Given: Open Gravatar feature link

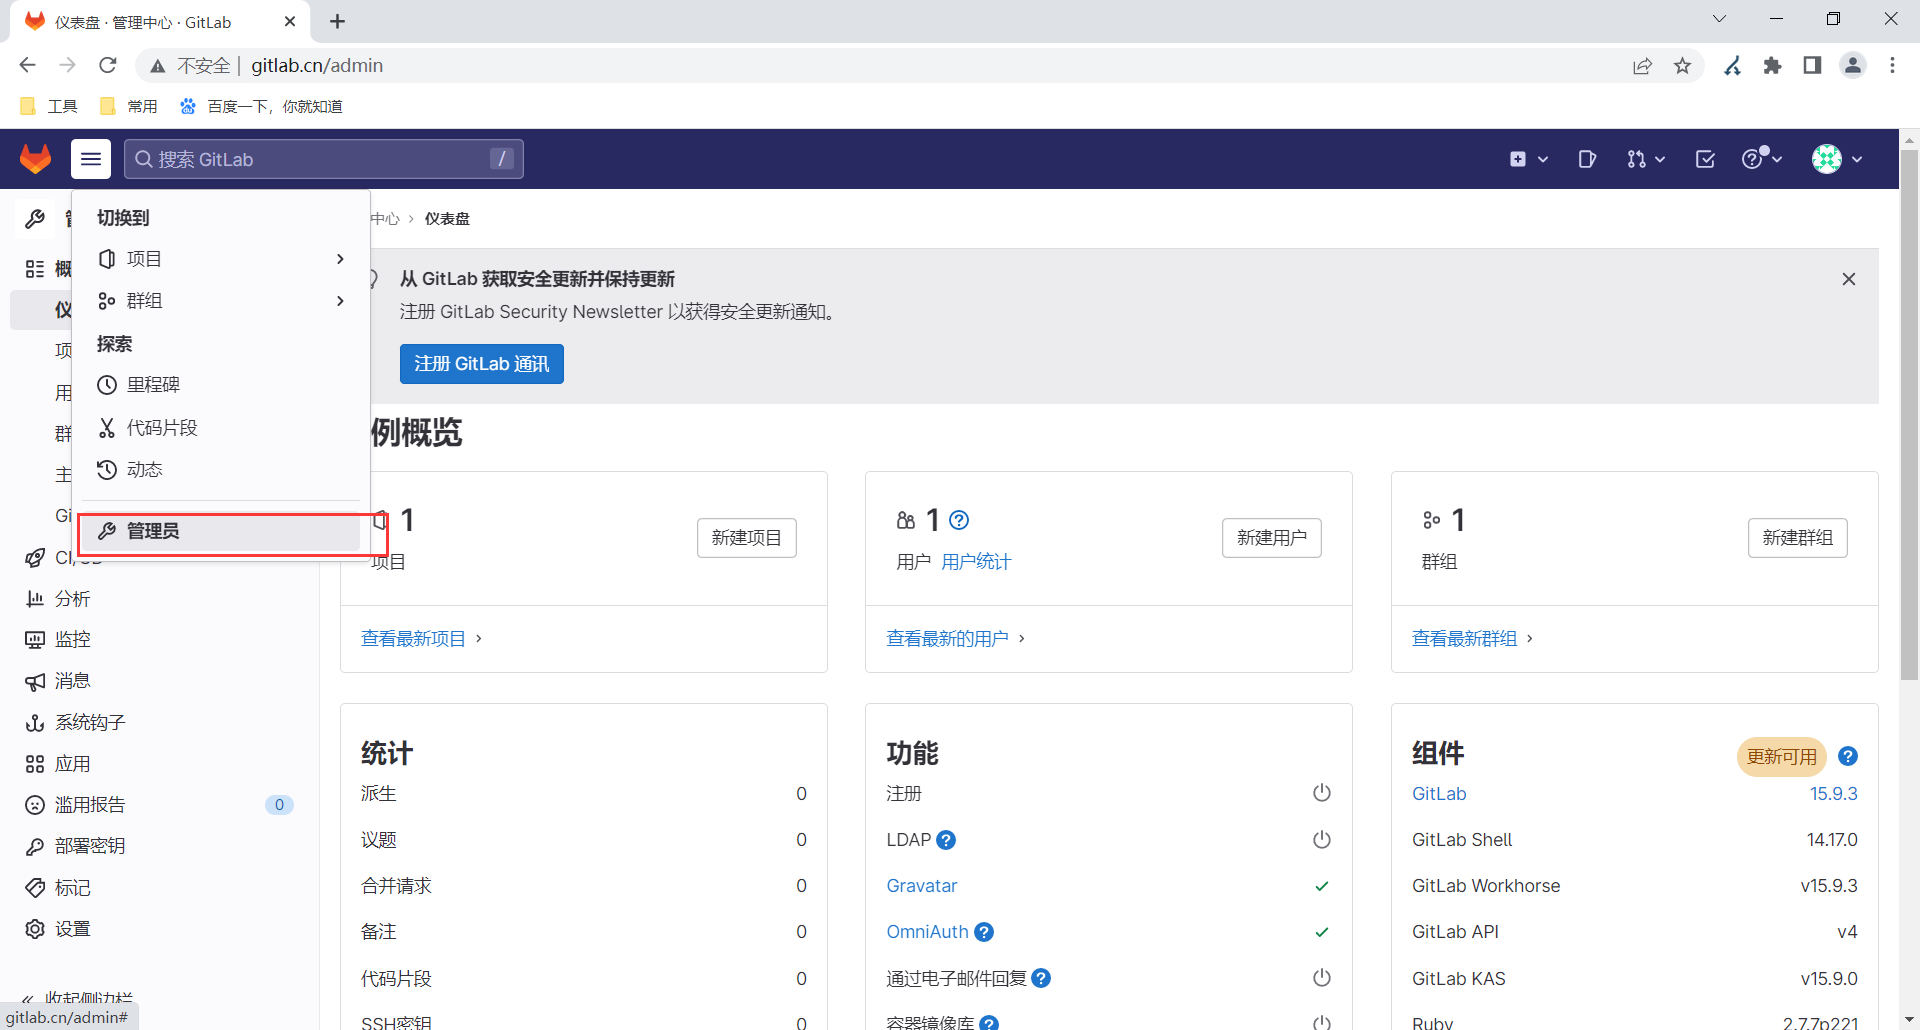Looking at the screenshot, I should tap(922, 886).
